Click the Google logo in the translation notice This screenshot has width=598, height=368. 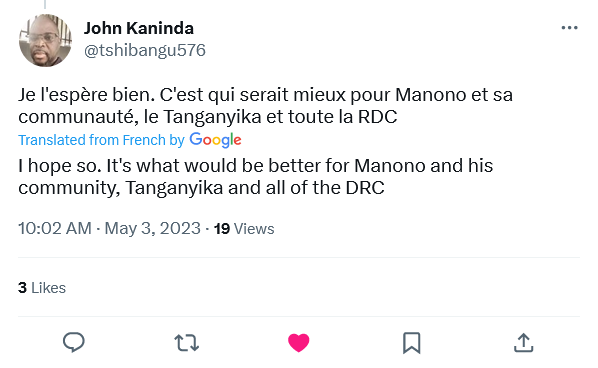click(215, 140)
